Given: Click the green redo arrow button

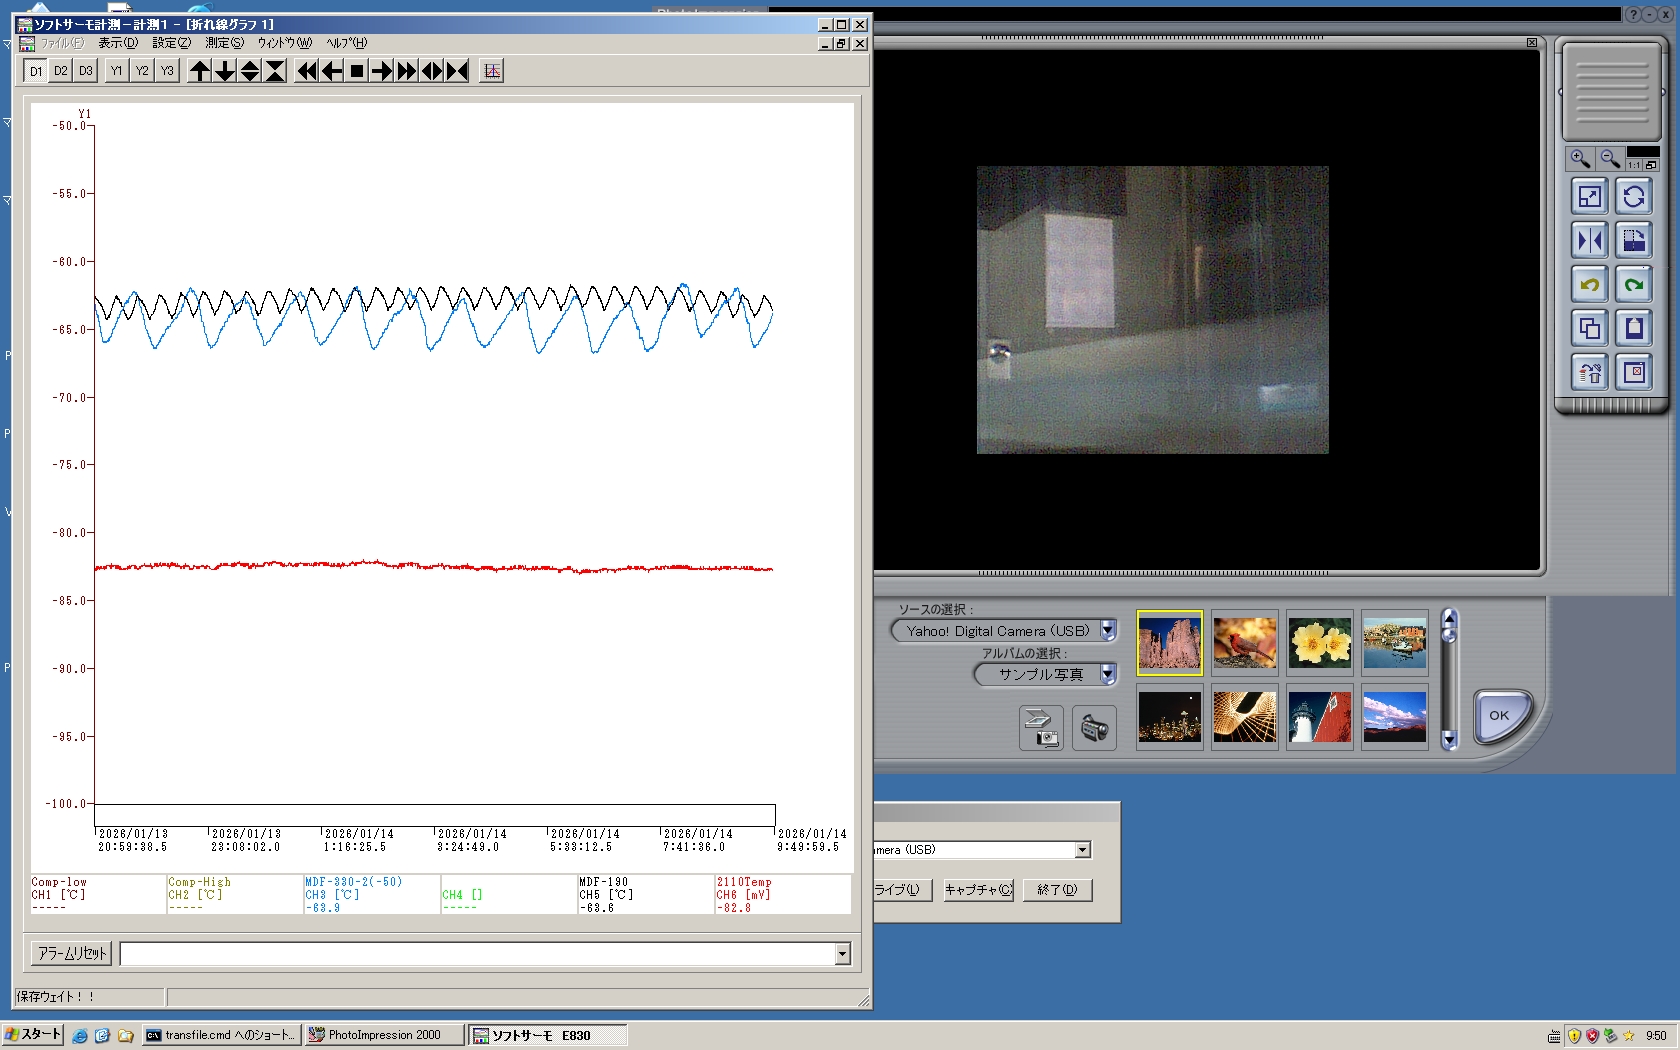Looking at the screenshot, I should pyautogui.click(x=1634, y=285).
